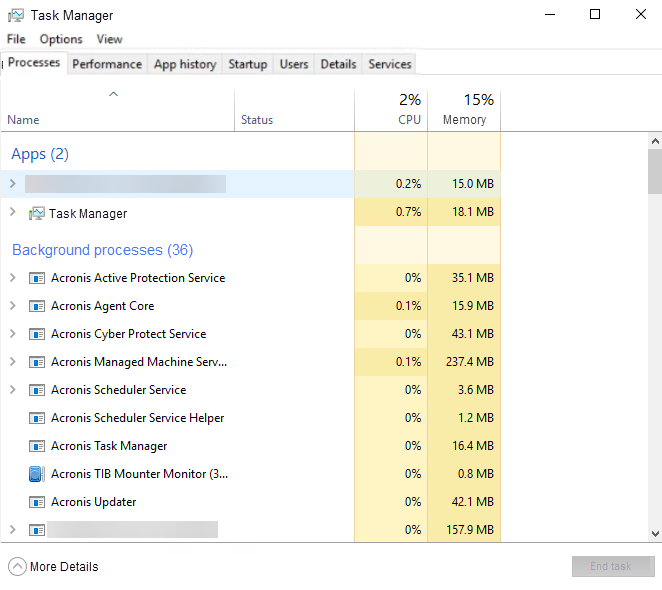This screenshot has height=590, width=662.
Task: Open the File menu
Action: (16, 39)
